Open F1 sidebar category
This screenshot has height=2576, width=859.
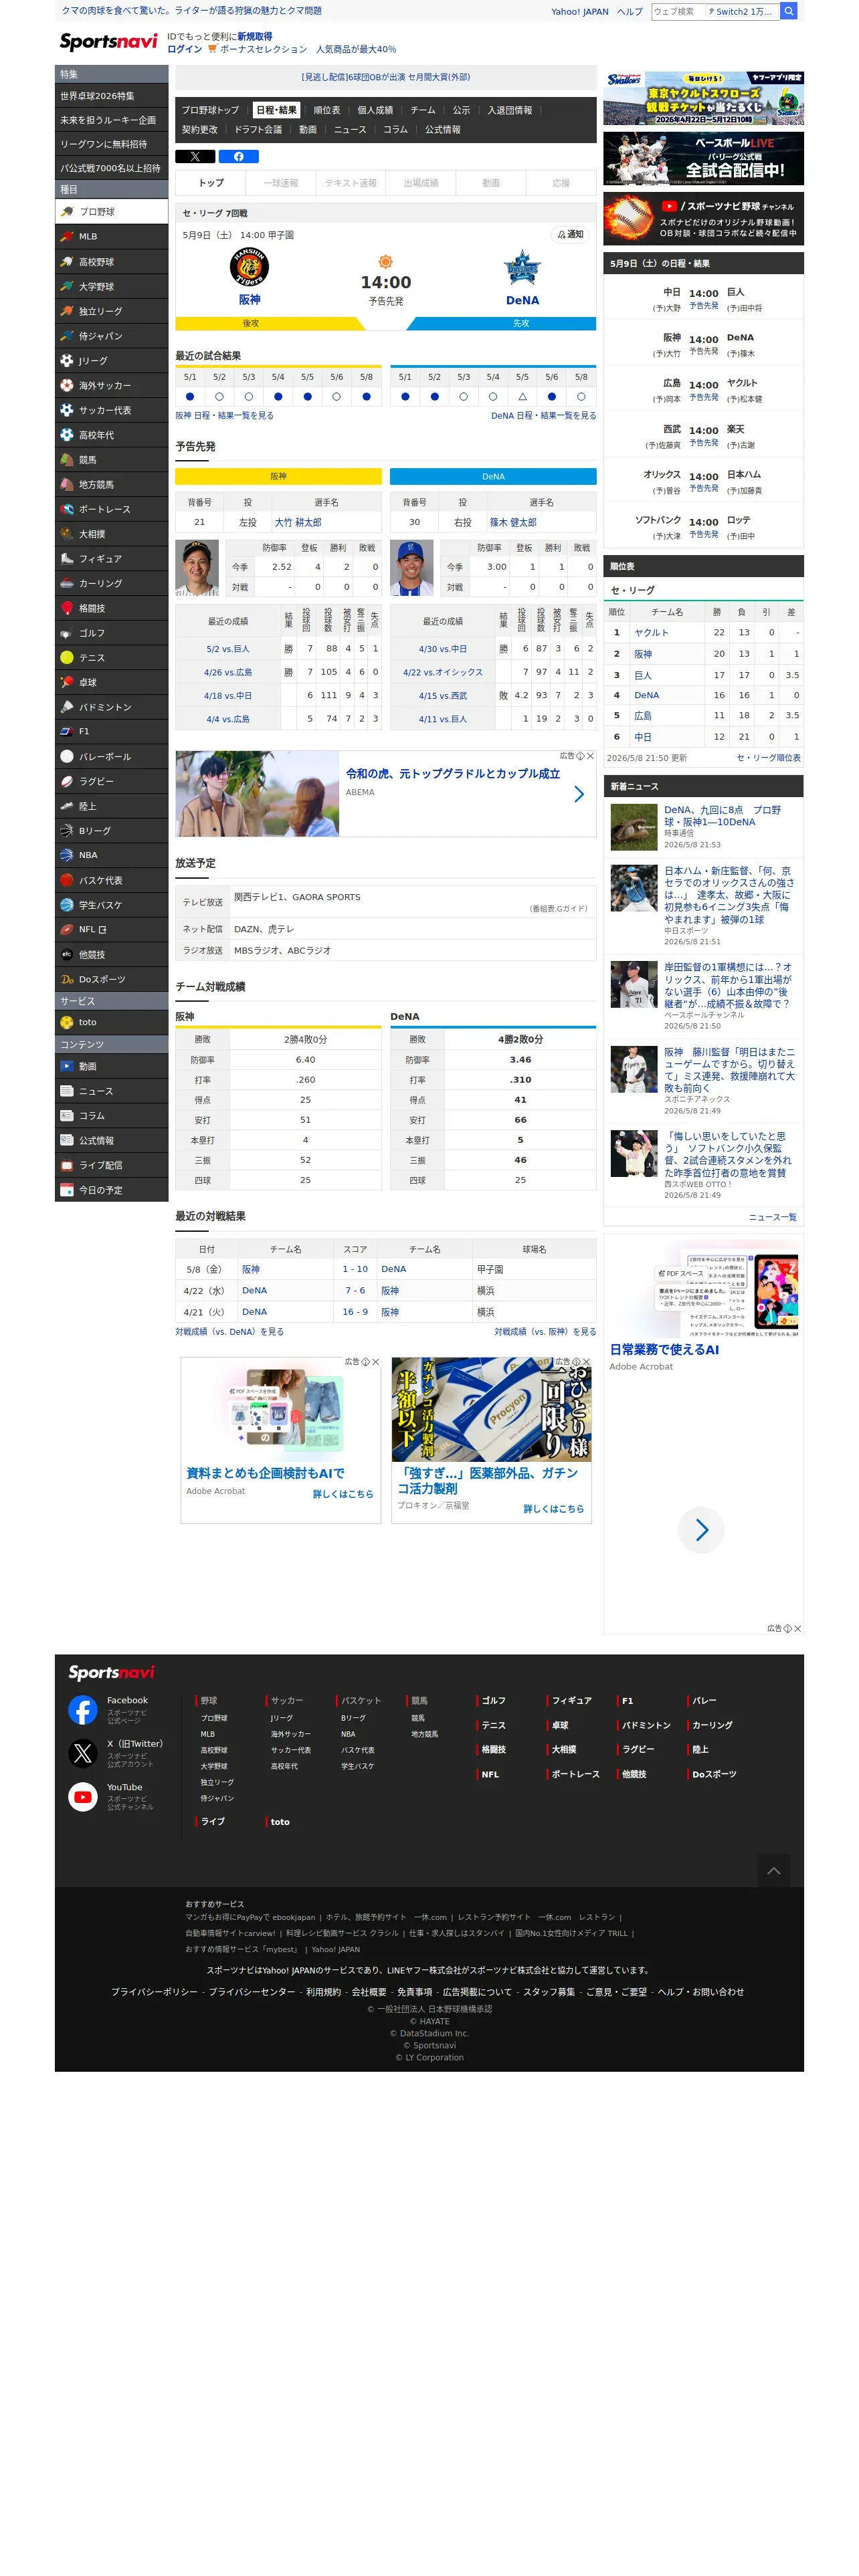pos(111,732)
